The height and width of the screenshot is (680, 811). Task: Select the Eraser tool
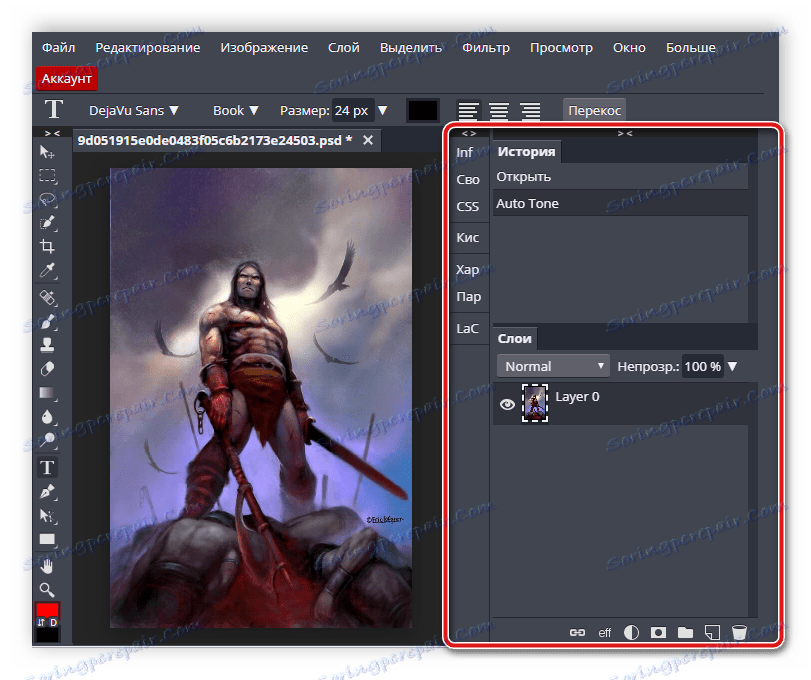pyautogui.click(x=47, y=369)
